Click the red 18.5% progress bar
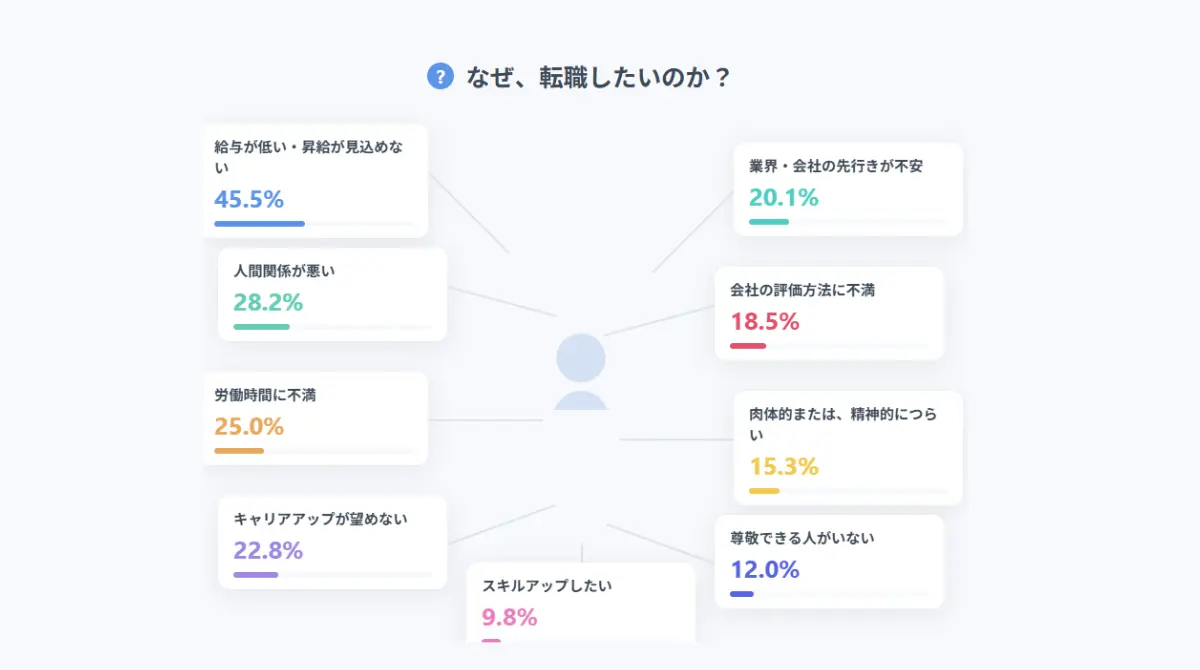The image size is (1200, 670). pos(748,346)
